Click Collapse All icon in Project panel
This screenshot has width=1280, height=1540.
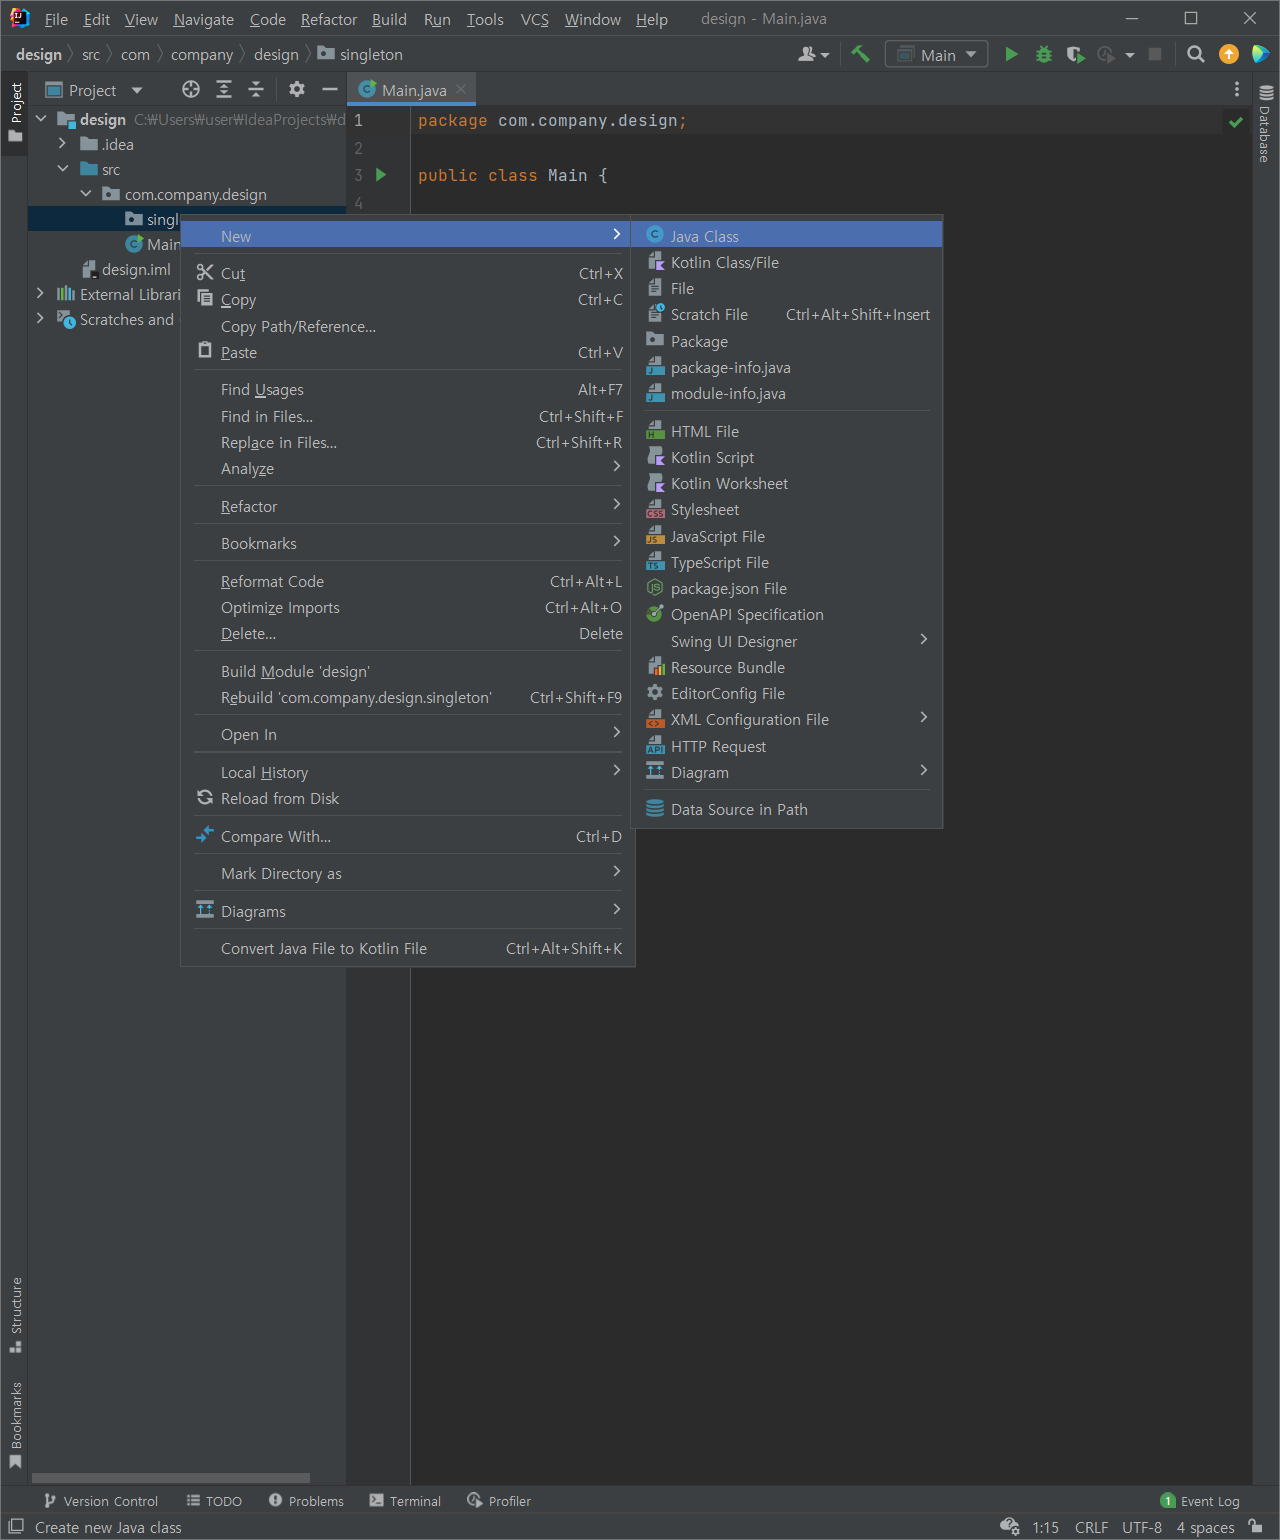pyautogui.click(x=256, y=89)
